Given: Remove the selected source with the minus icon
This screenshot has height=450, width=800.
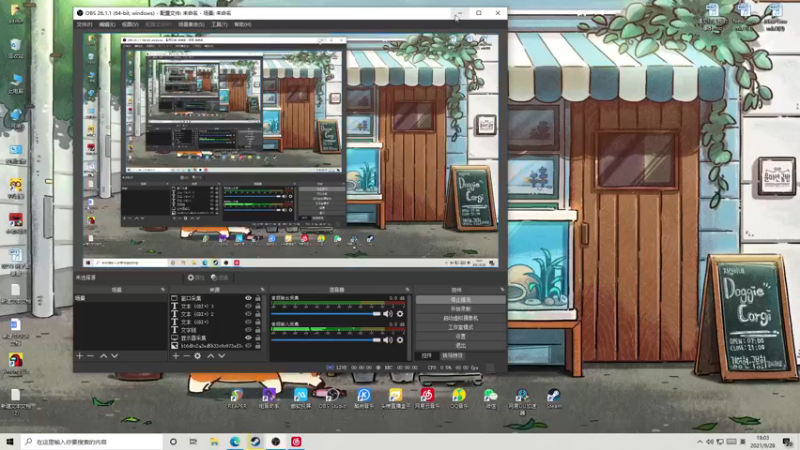Looking at the screenshot, I should click(187, 356).
